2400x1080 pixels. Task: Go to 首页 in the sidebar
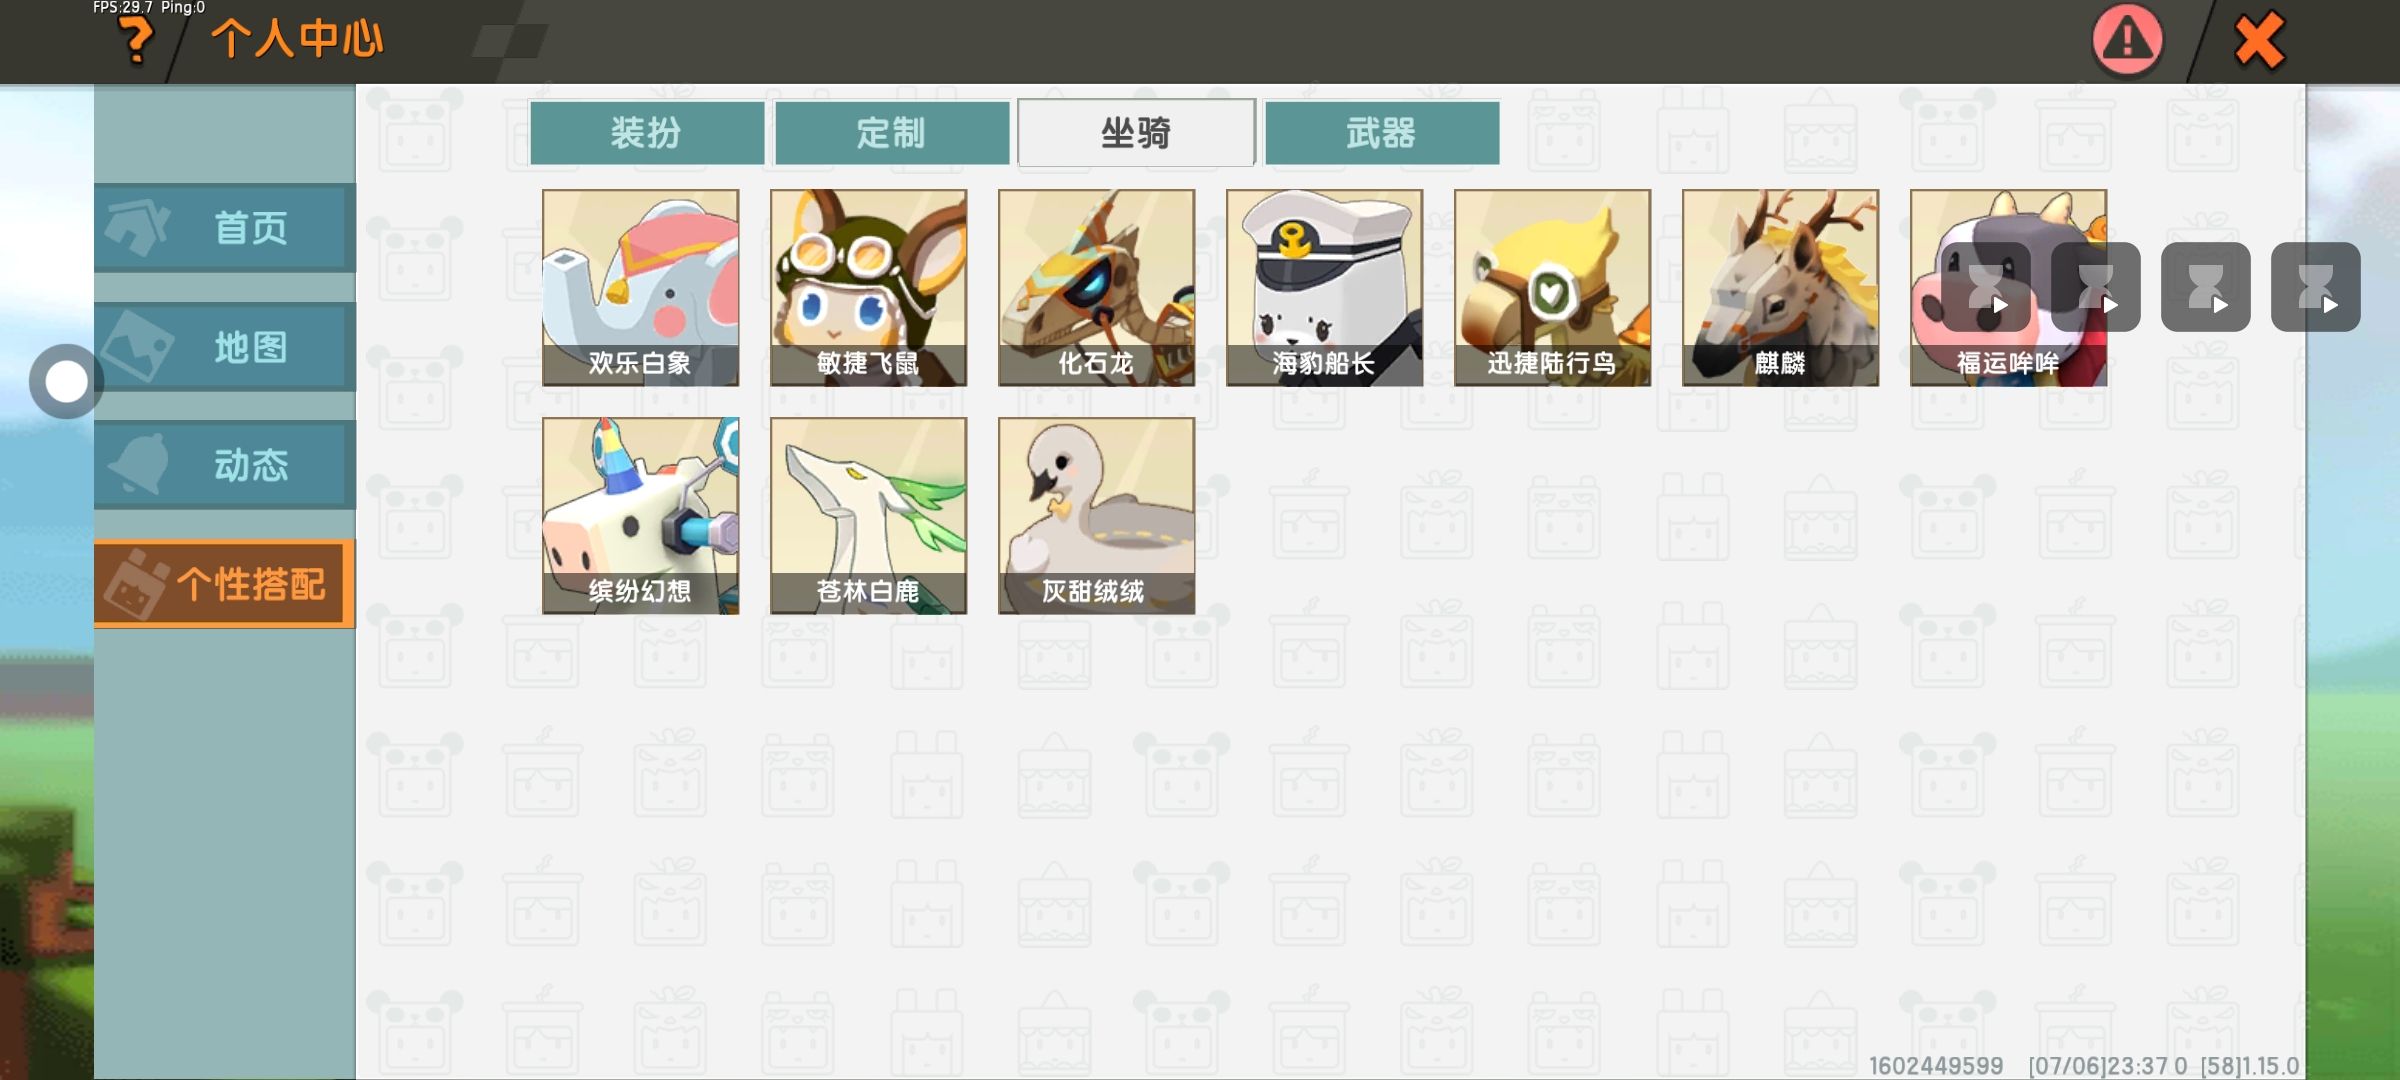pyautogui.click(x=225, y=228)
